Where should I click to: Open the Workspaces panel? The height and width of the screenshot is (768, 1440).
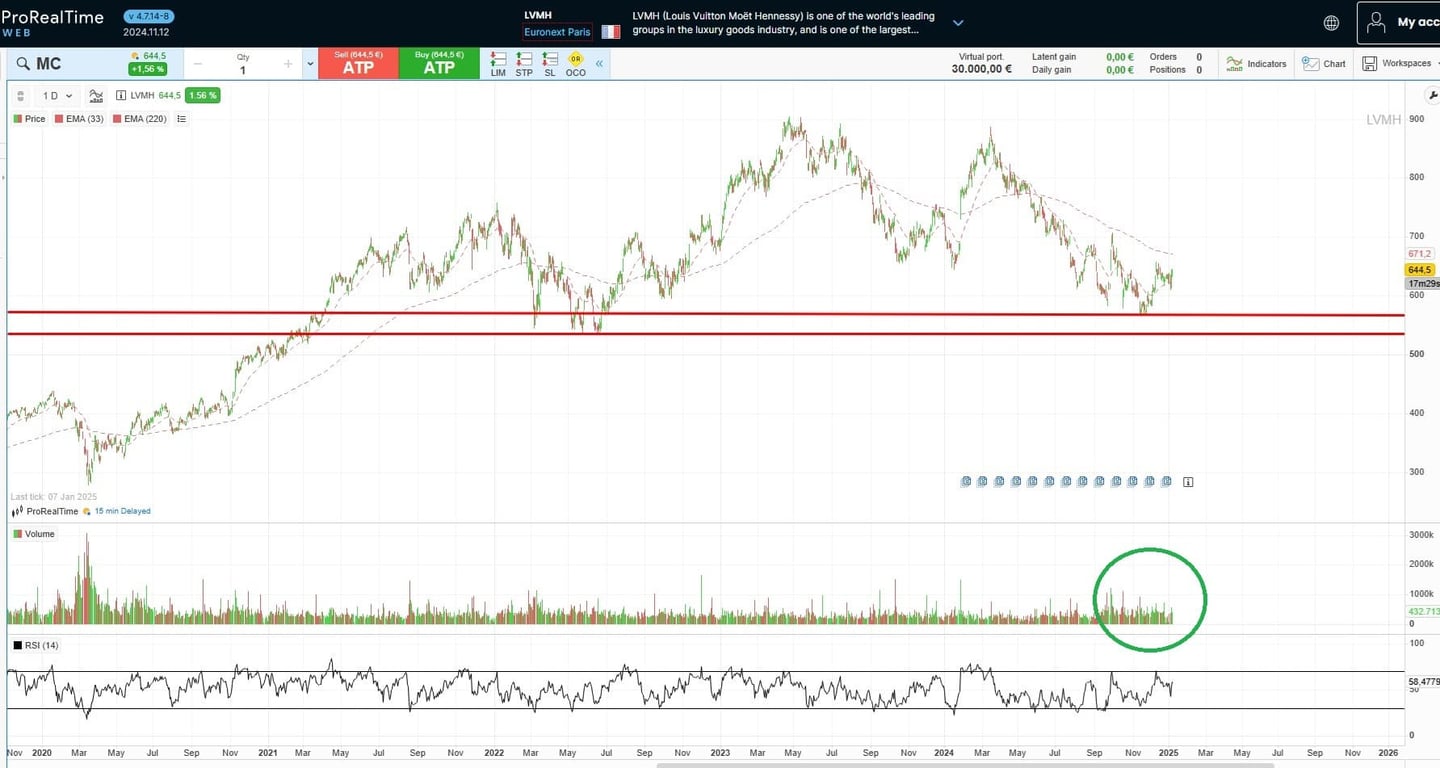coord(1397,63)
